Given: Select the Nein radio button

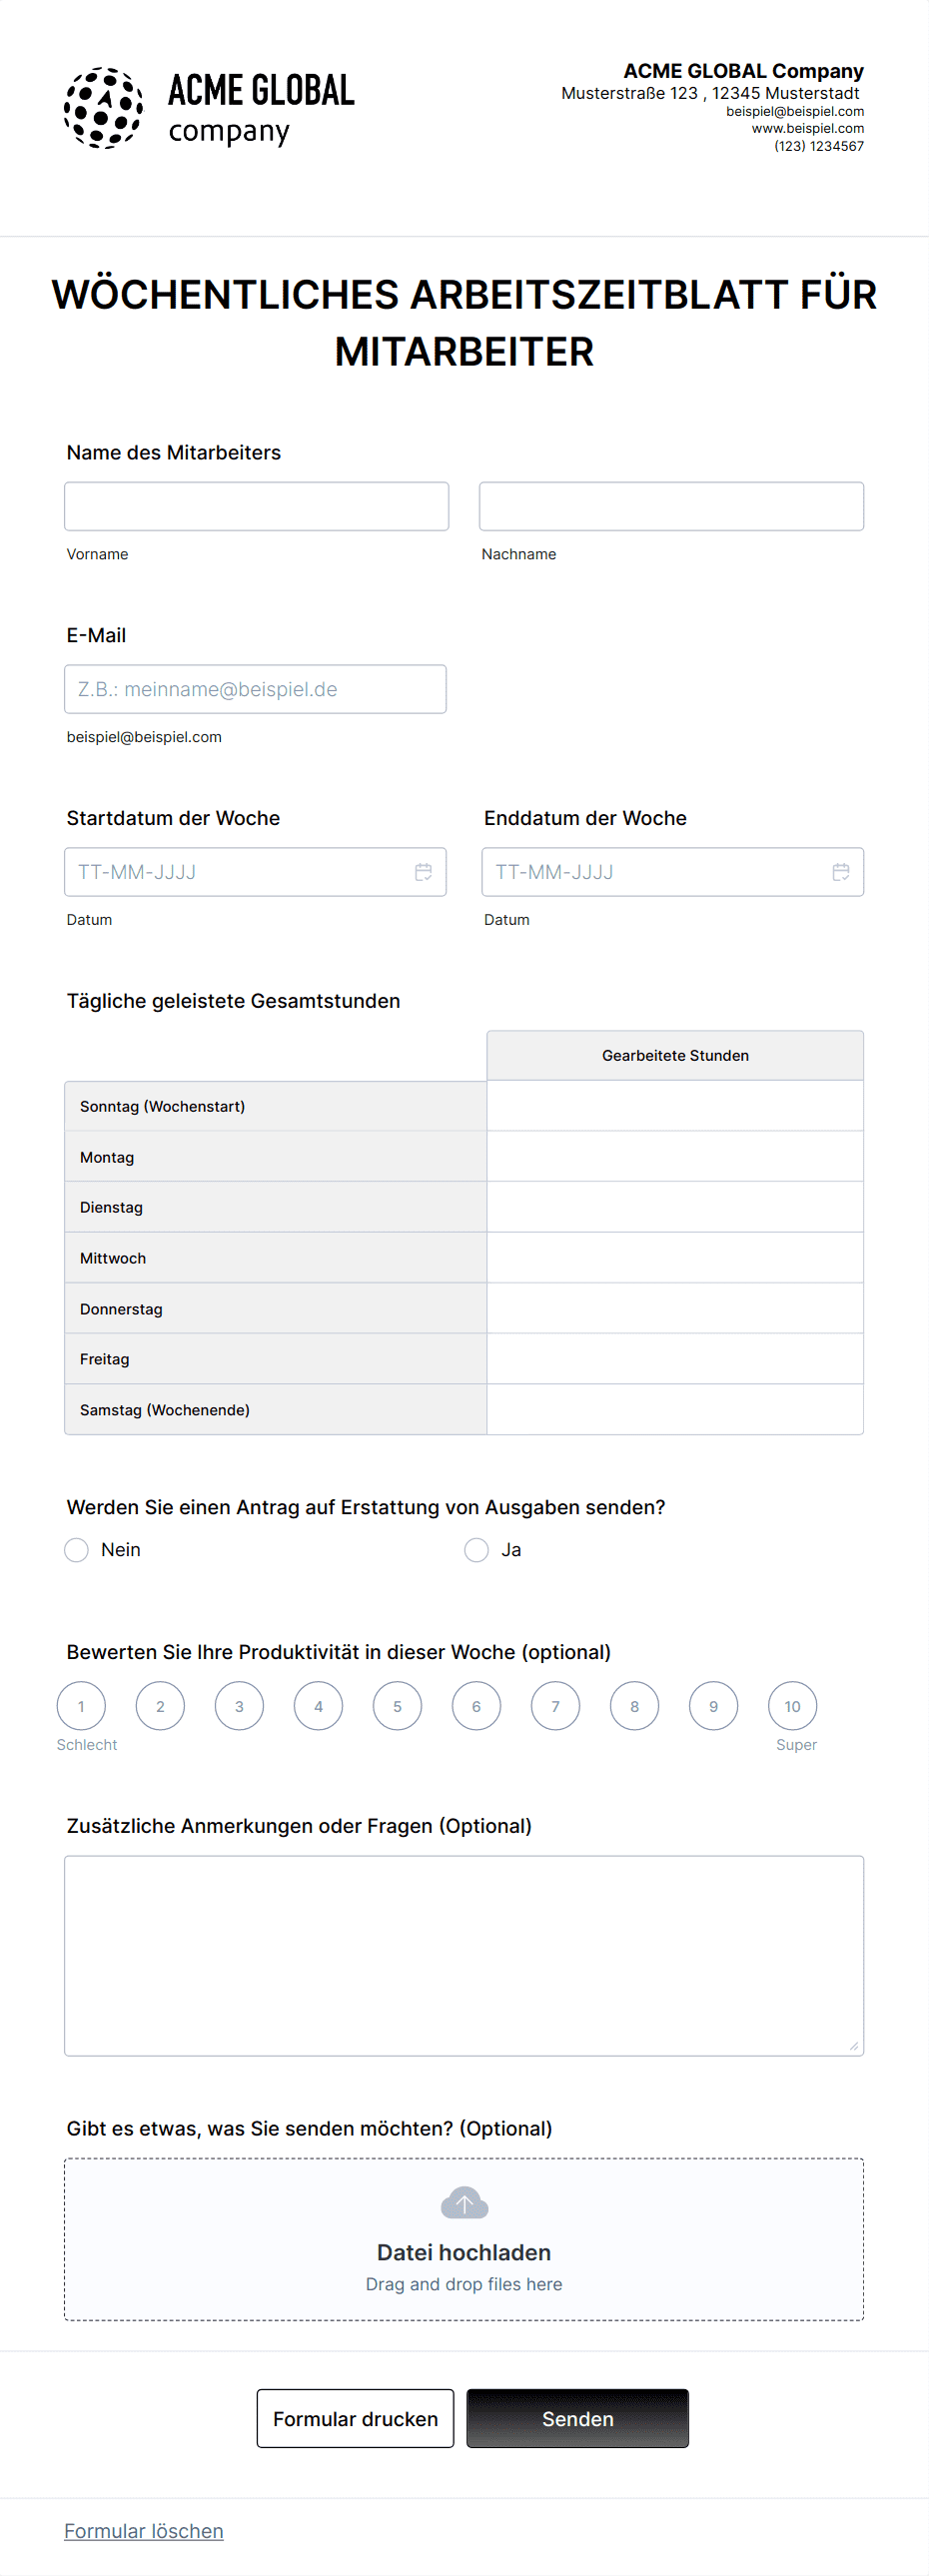Looking at the screenshot, I should pos(76,1550).
